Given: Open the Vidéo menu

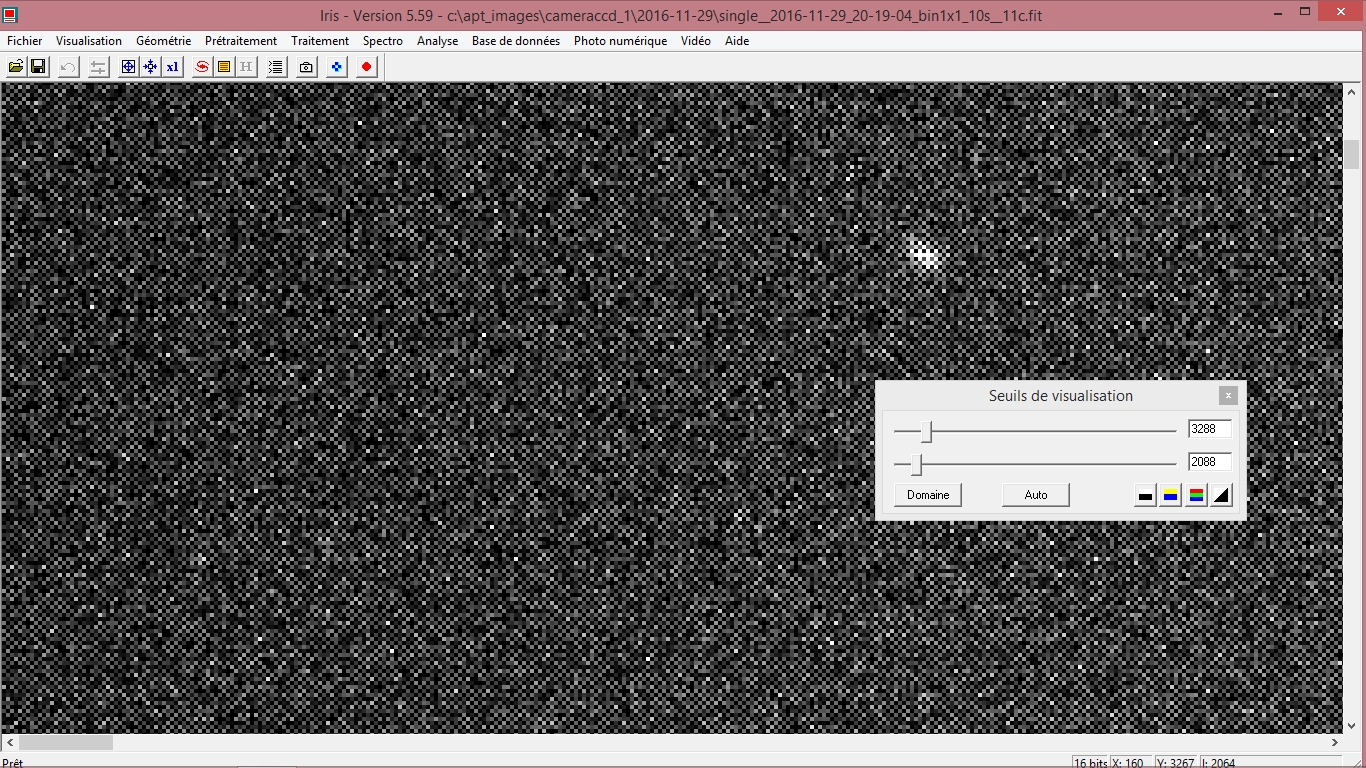Looking at the screenshot, I should pos(696,41).
